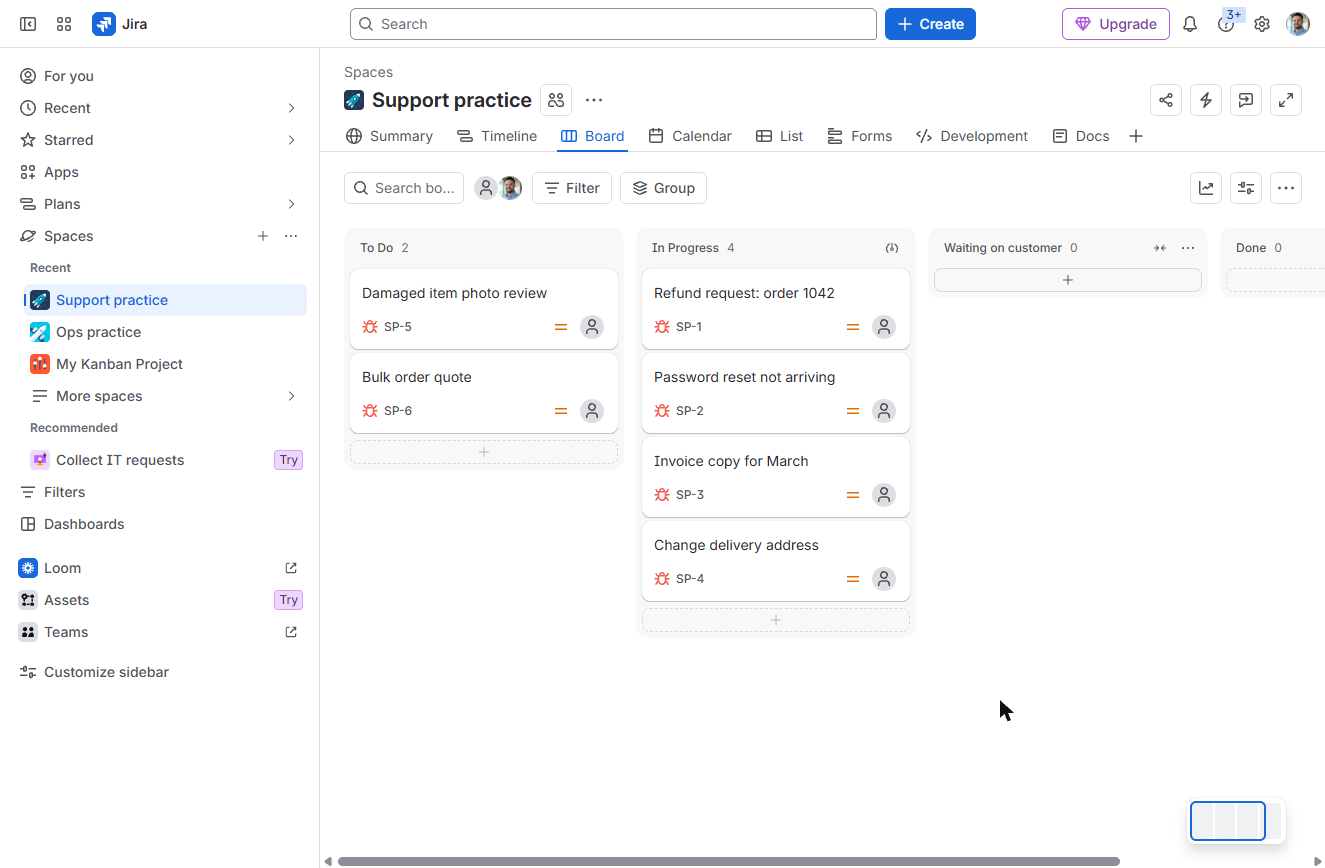The image size is (1325, 868).
Task: Open the Calendar tab
Action: pos(690,136)
